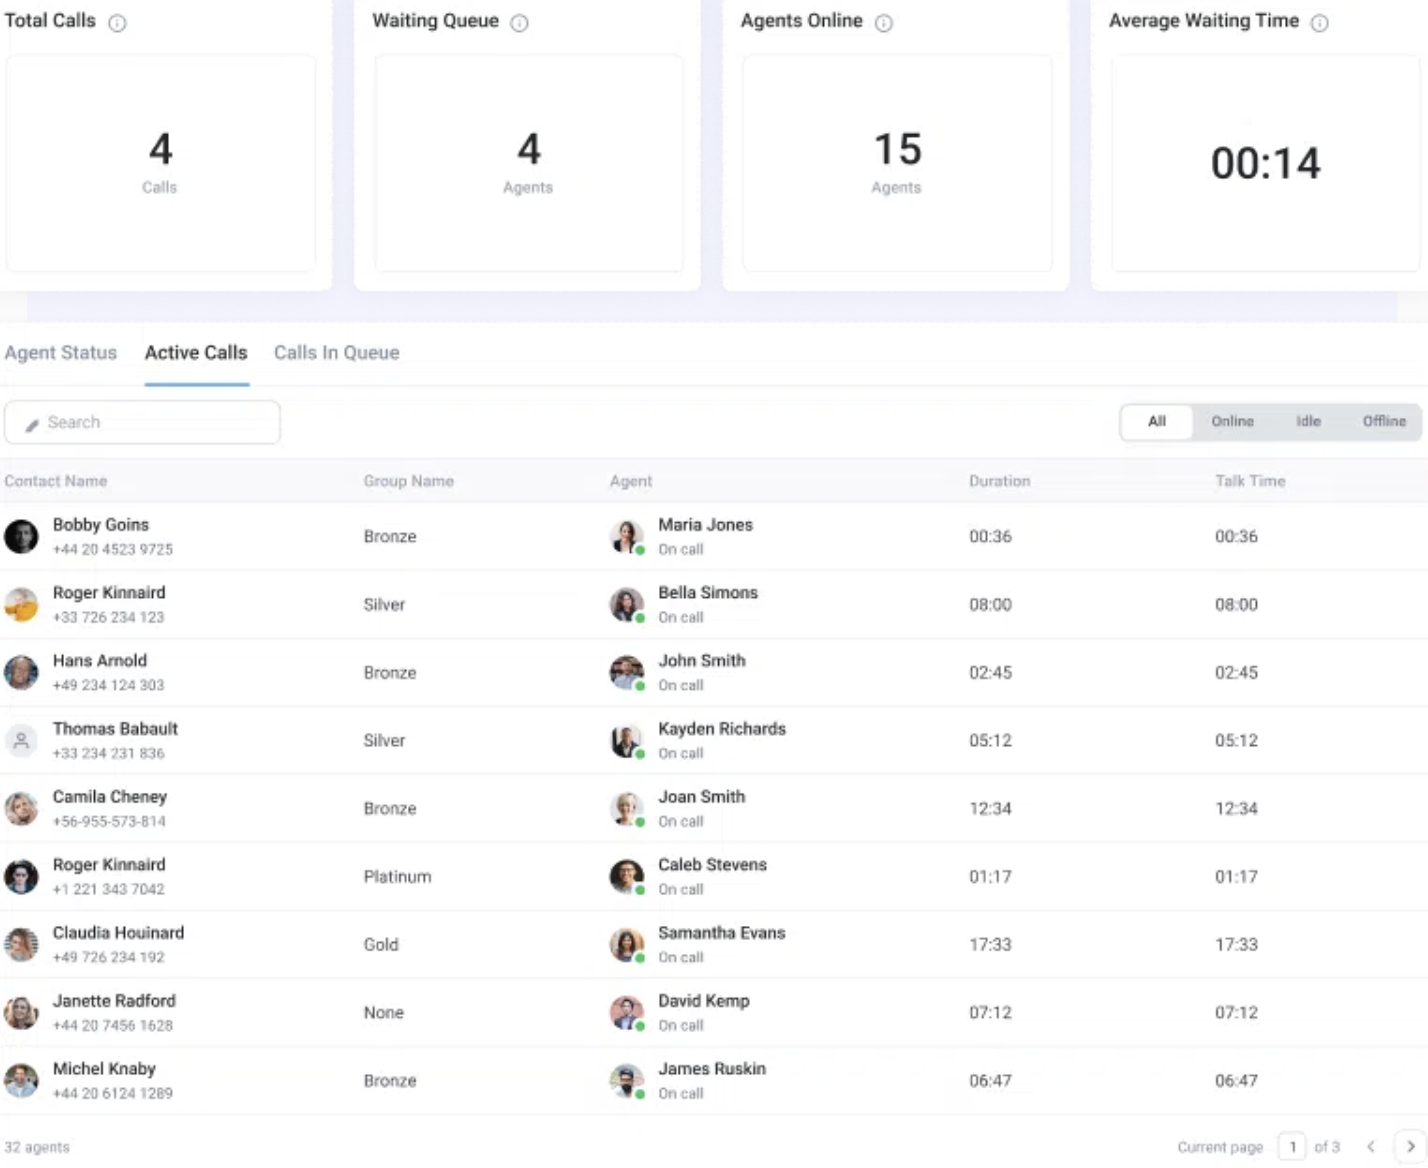Show only Offline agents
The image size is (1428, 1168).
1384,422
